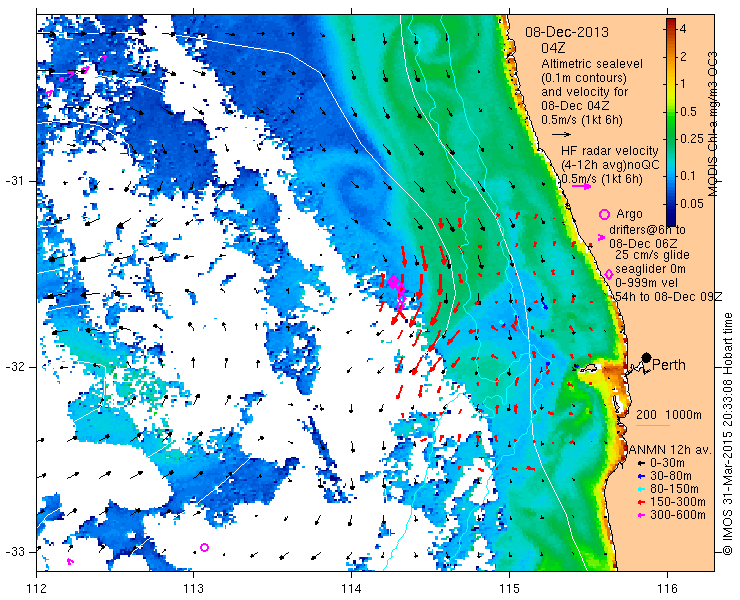Click the drifters magenta arrowhead legend symbol
The height and width of the screenshot is (600, 740).
pos(601,237)
